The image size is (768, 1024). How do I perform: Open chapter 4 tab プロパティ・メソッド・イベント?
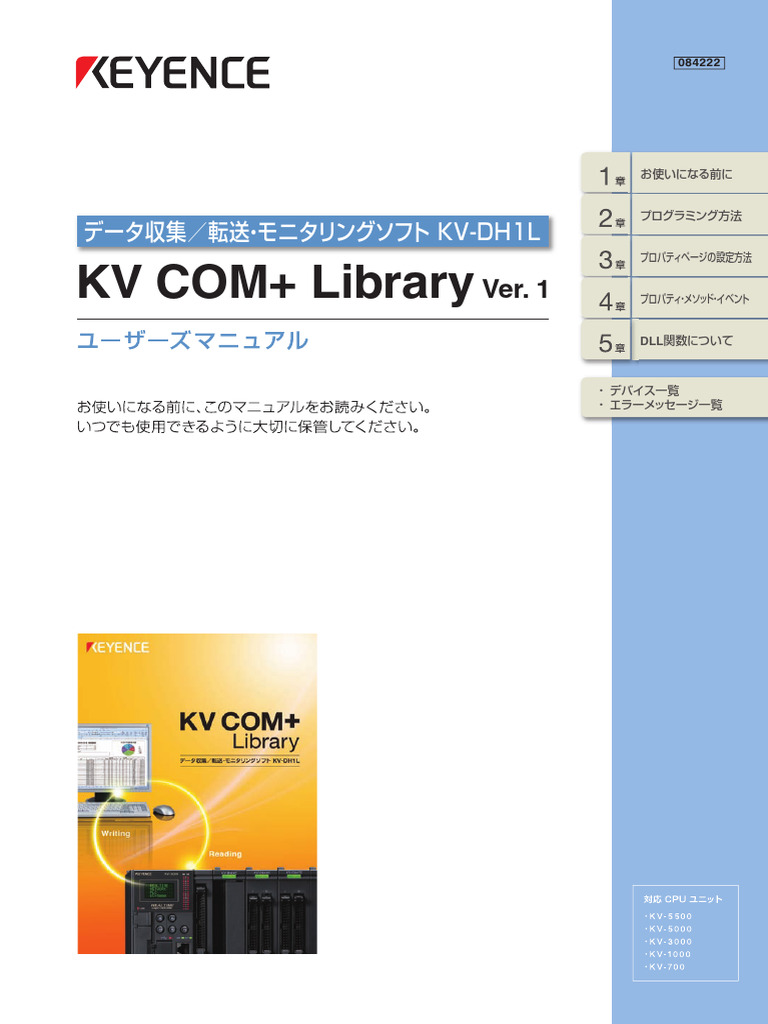pos(674,298)
